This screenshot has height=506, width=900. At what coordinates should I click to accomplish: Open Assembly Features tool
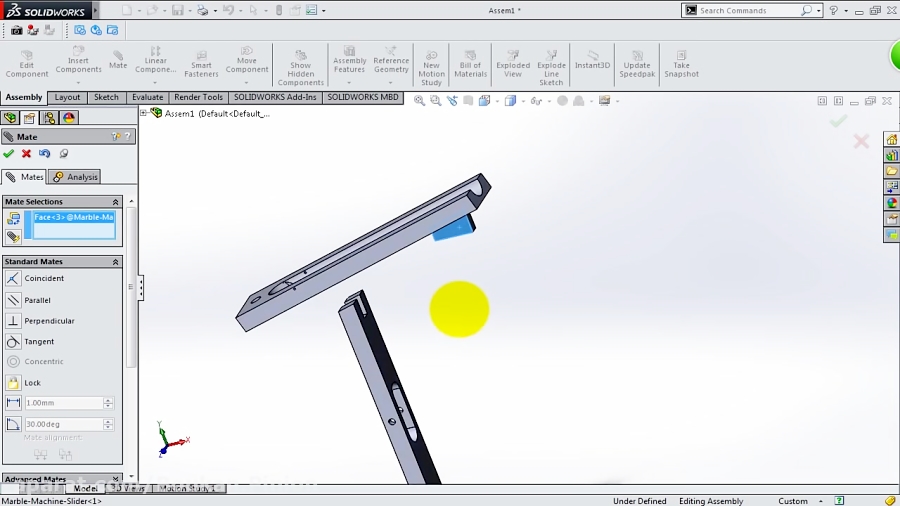[349, 60]
